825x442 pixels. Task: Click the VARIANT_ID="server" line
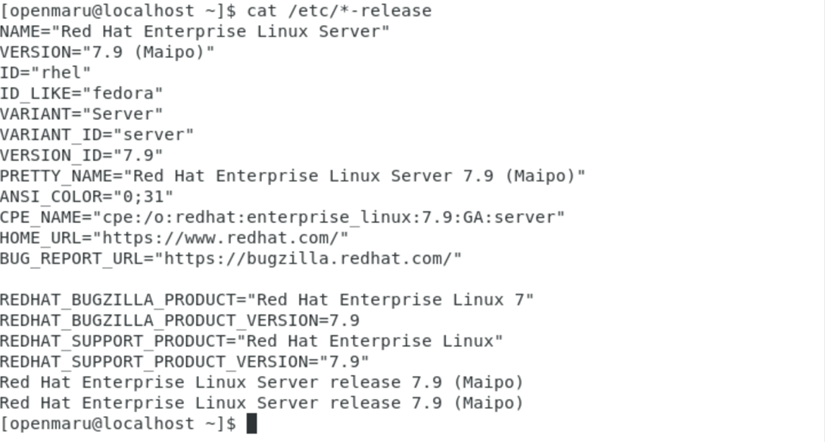click(97, 134)
